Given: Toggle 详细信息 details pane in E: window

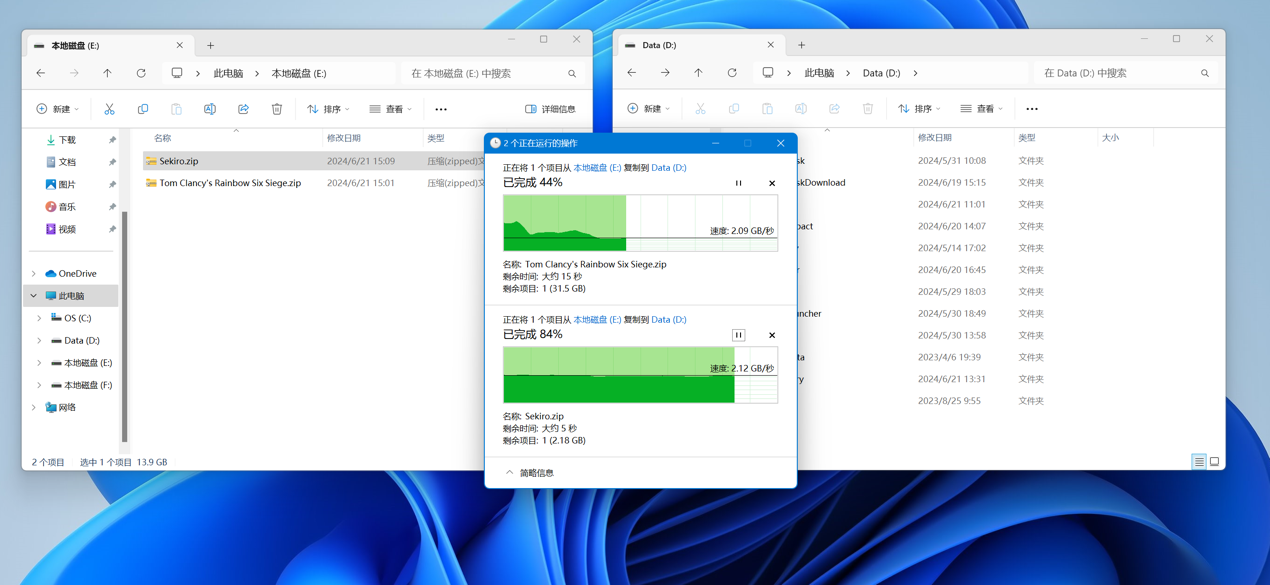Looking at the screenshot, I should 550,109.
